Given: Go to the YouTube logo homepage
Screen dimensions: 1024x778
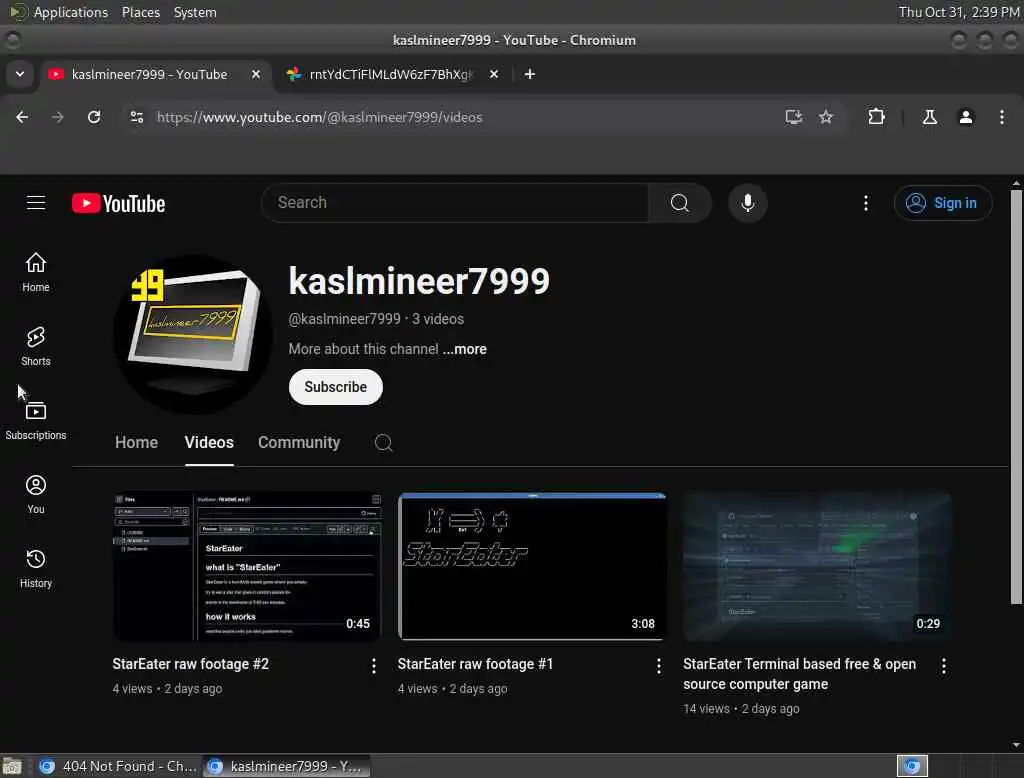Looking at the screenshot, I should (118, 203).
